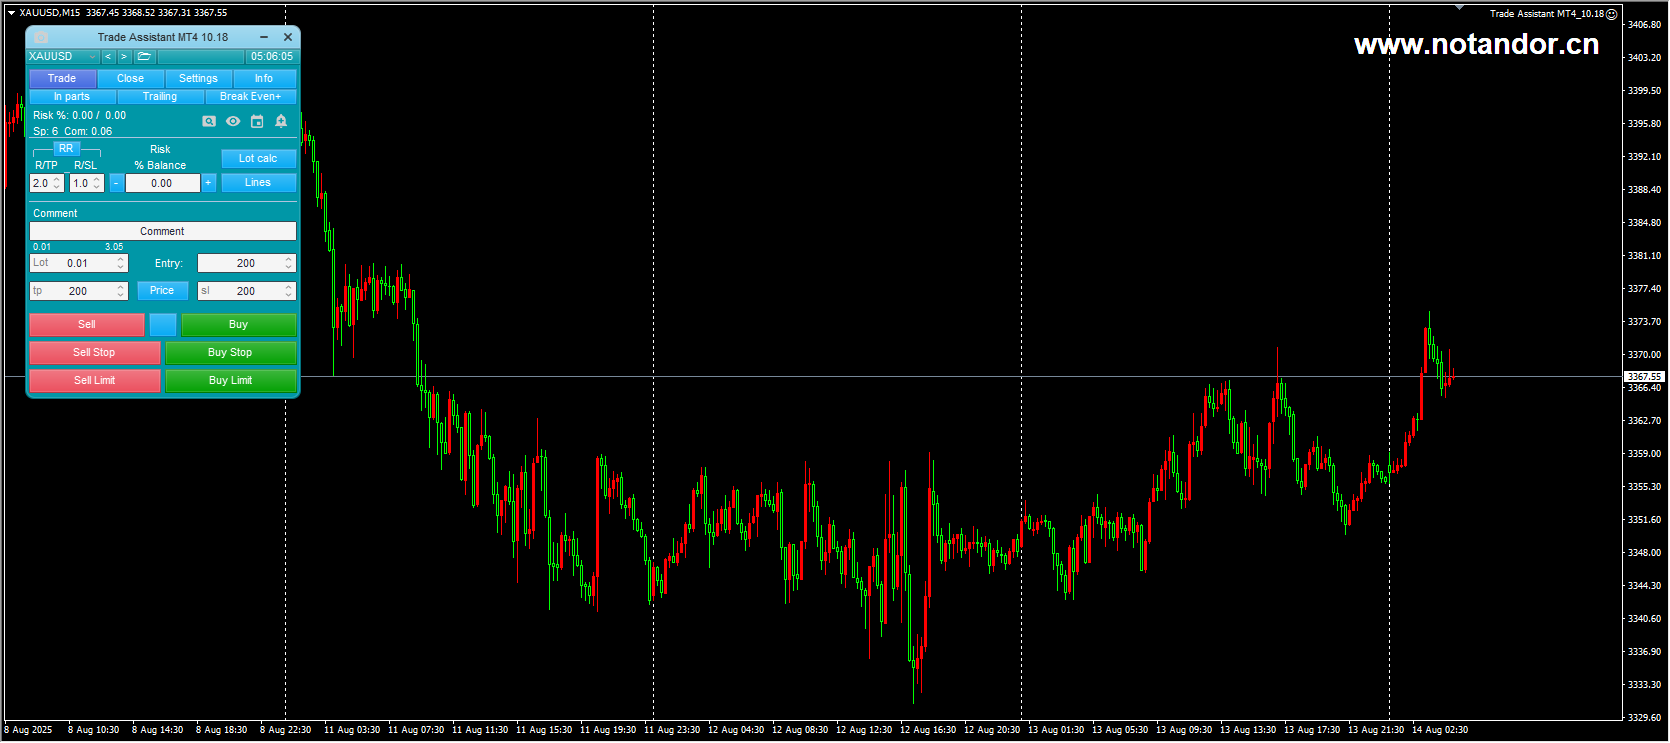Toggle the RR mode button

[x=66, y=148]
